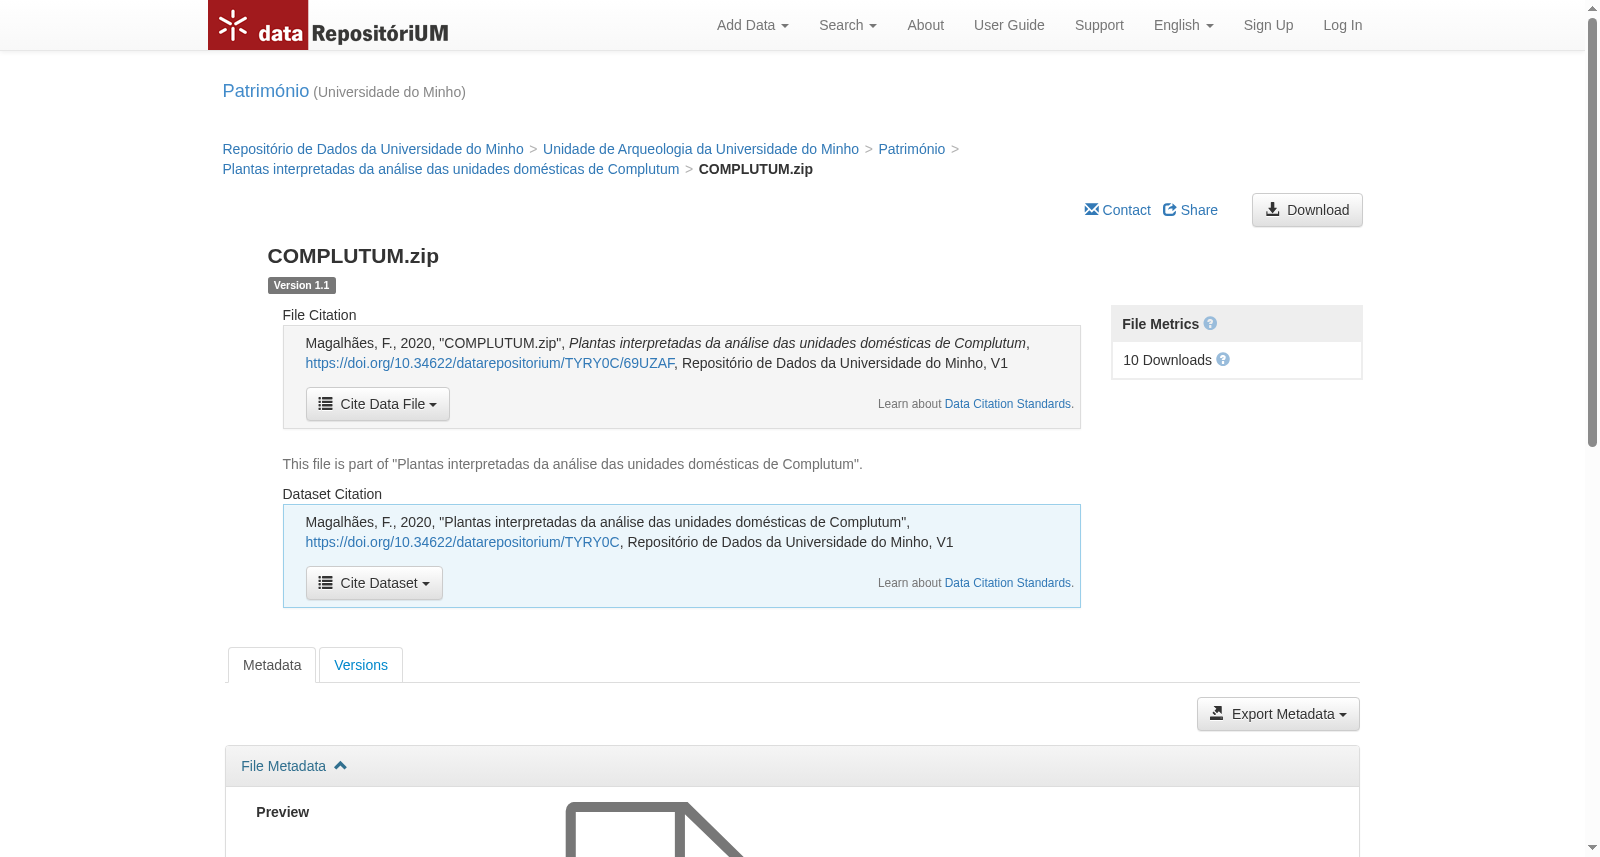Viewport: 1600px width, 857px height.
Task: Open the Export Metadata dropdown
Action: (x=1278, y=714)
